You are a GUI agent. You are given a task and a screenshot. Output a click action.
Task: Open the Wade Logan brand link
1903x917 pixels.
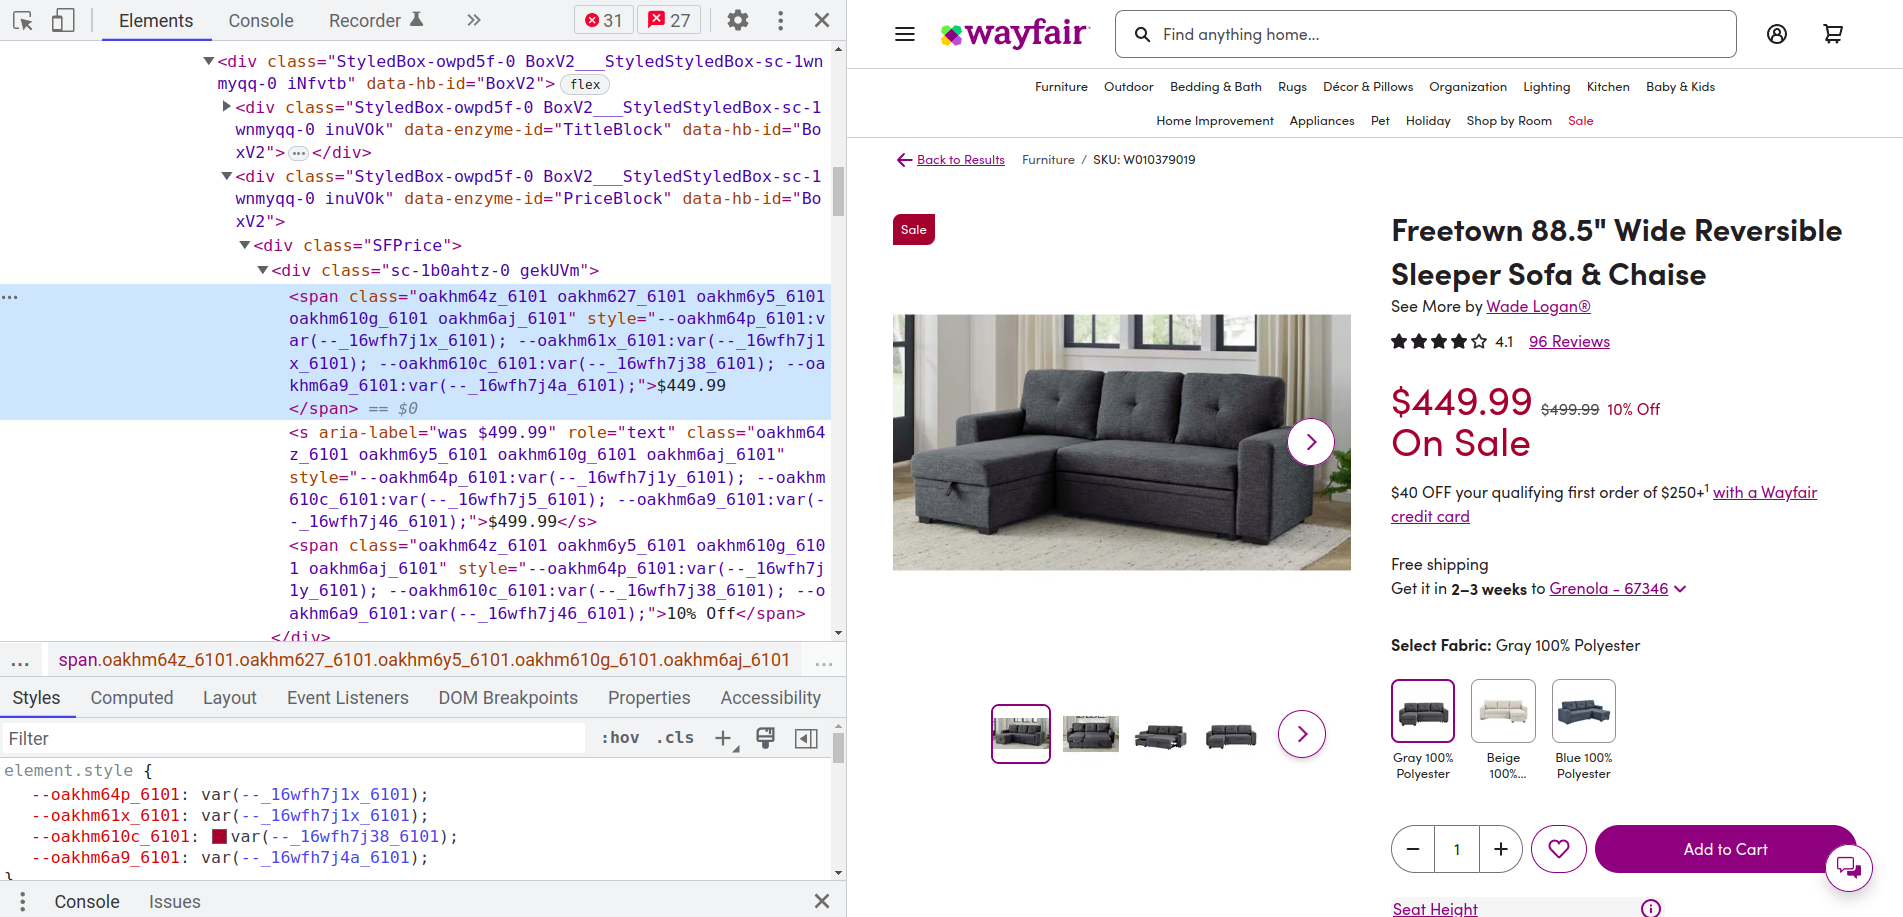pos(1538,307)
